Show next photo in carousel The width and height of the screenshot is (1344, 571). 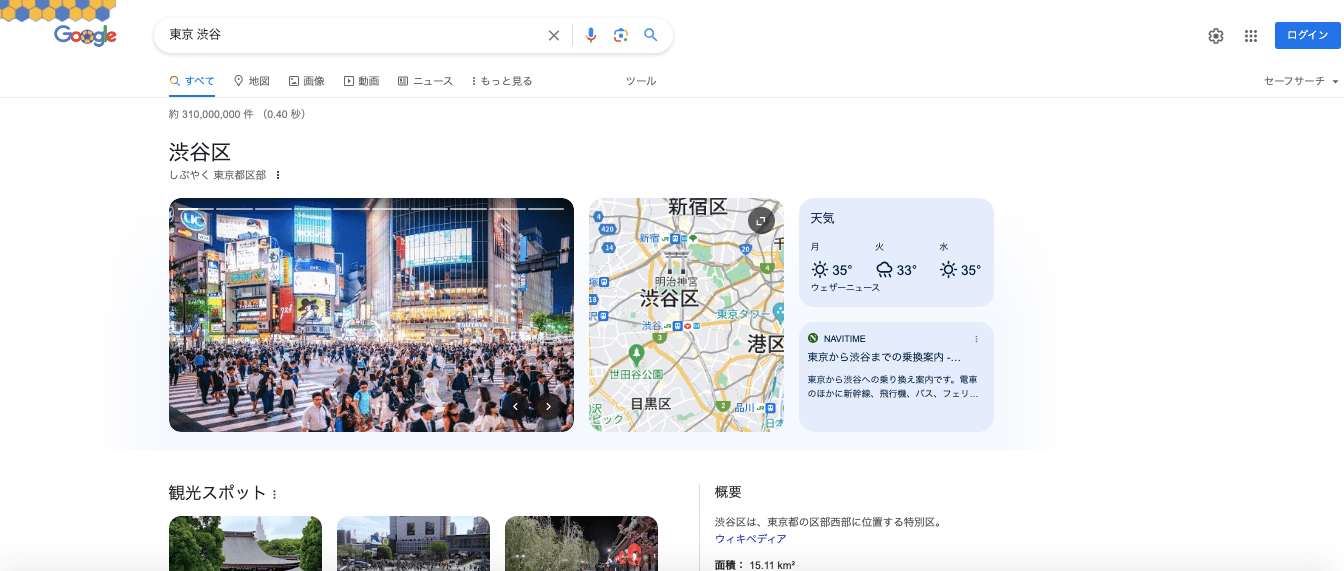pos(548,406)
